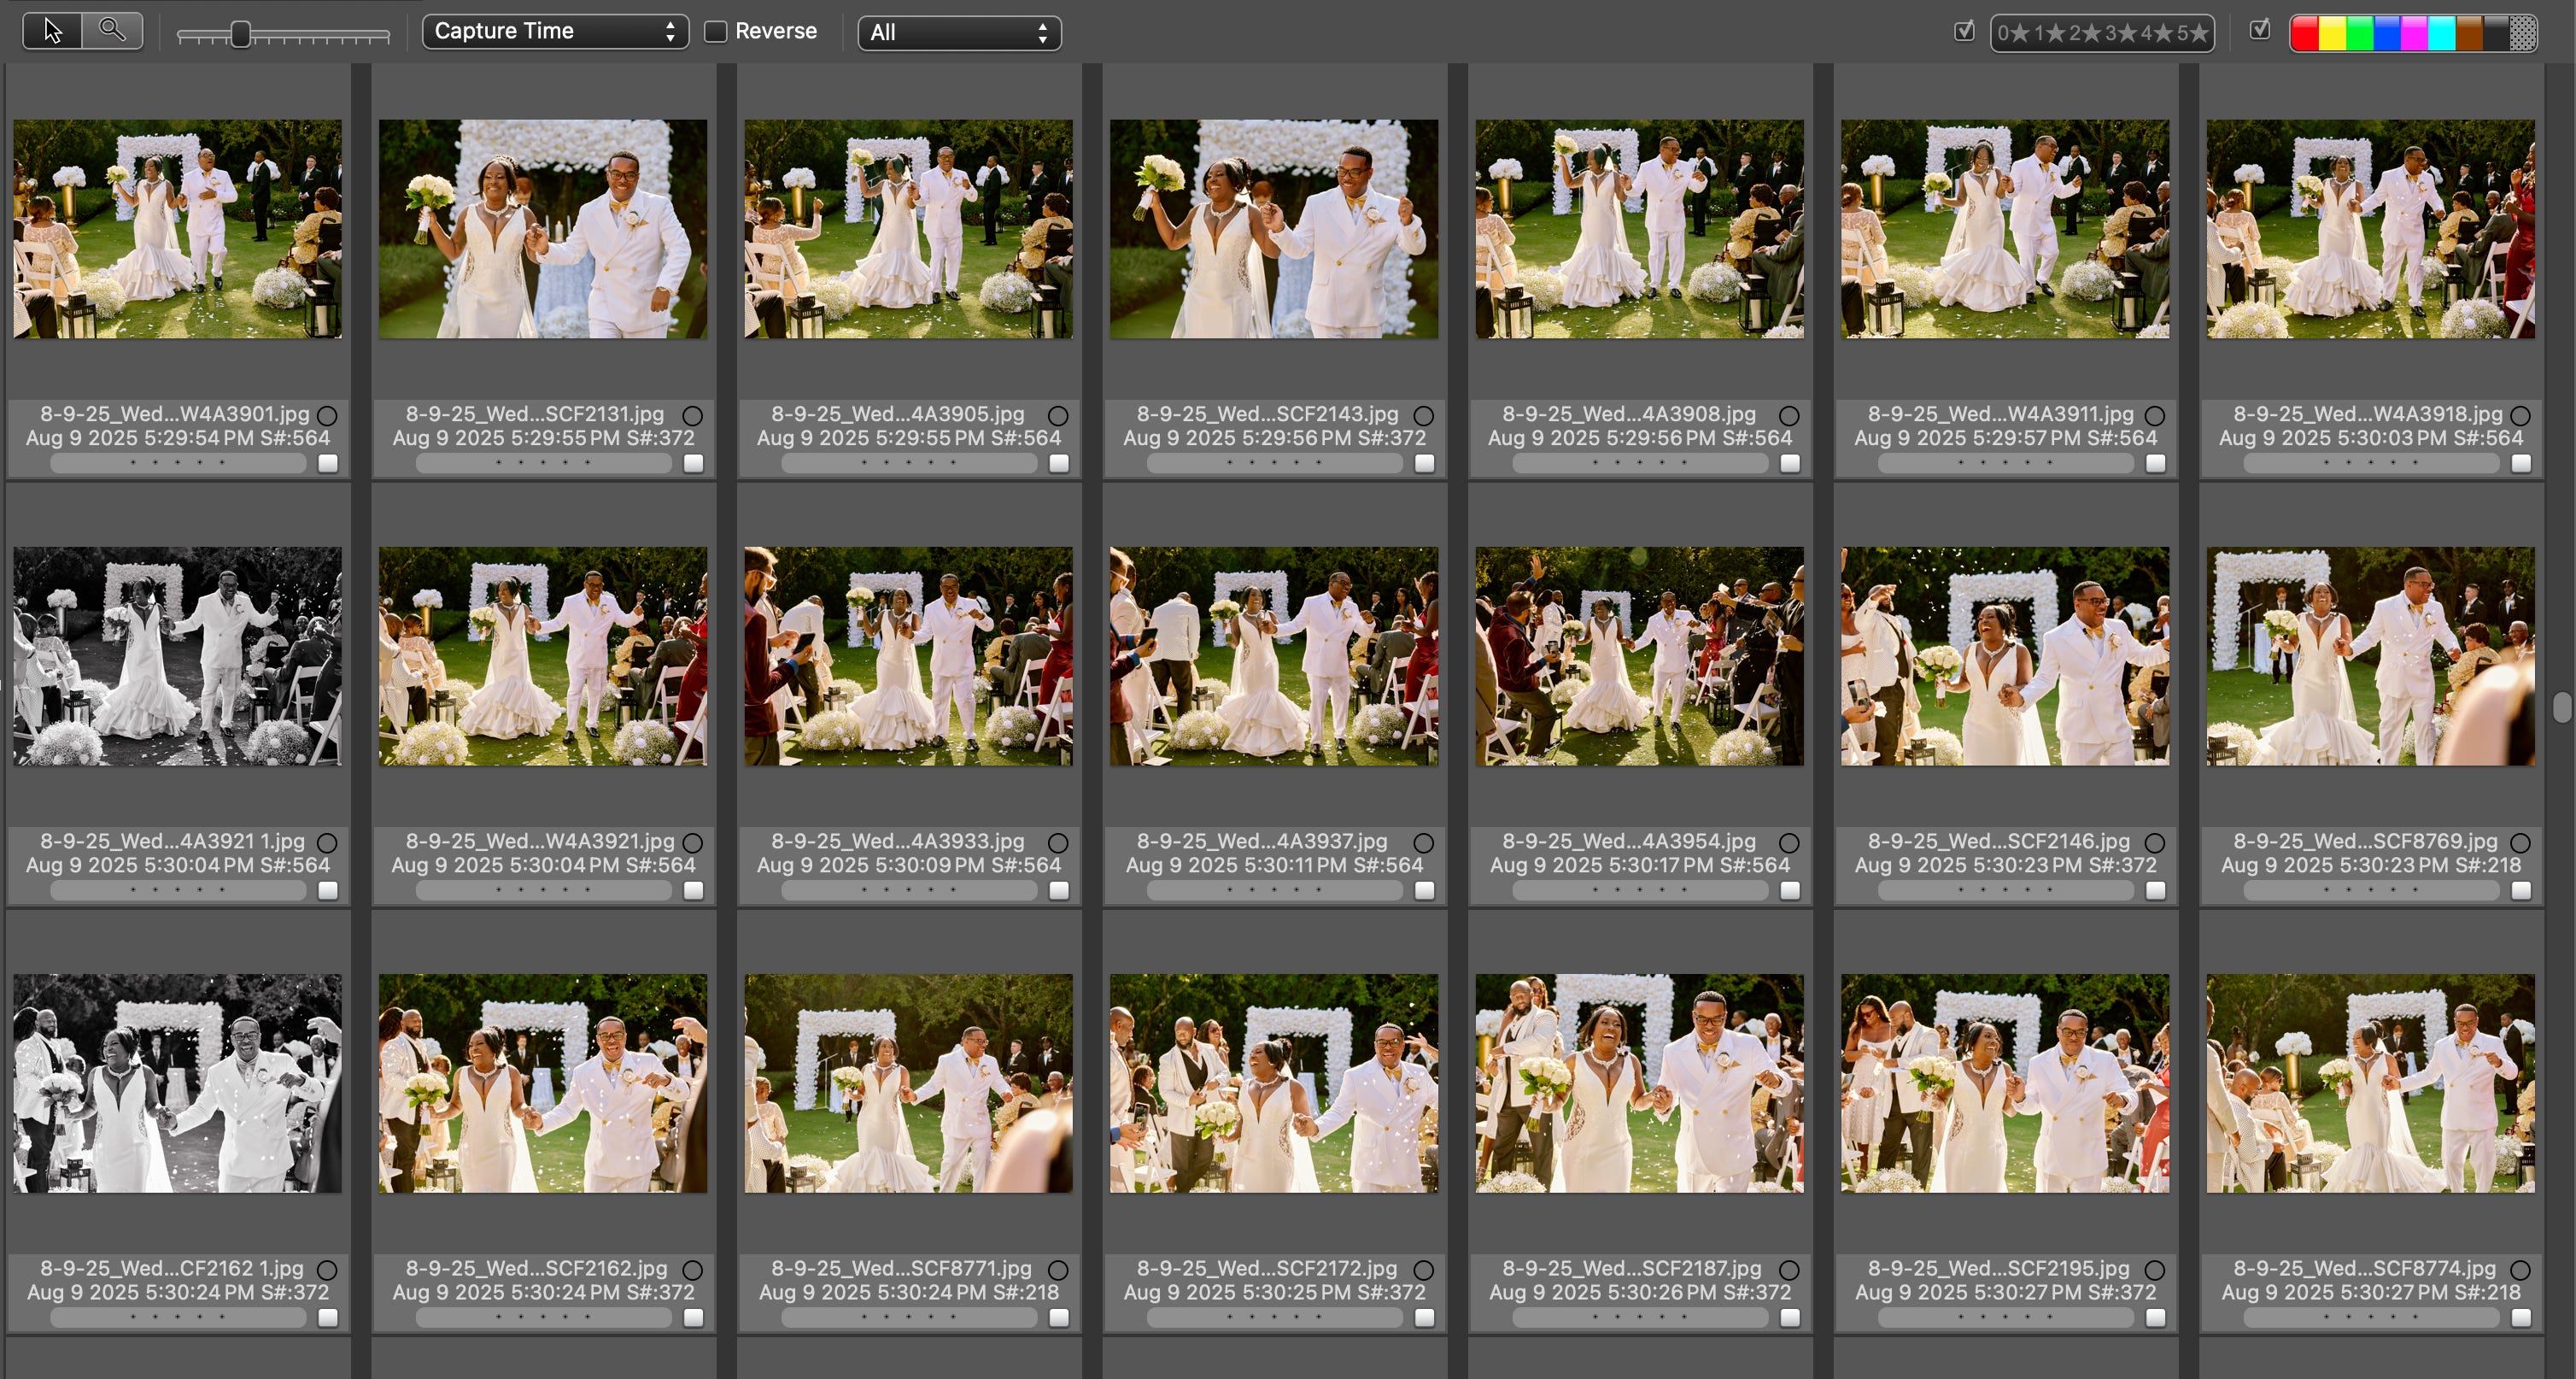Select the arrow pointer tool
The height and width of the screenshot is (1379, 2576).
[x=52, y=31]
